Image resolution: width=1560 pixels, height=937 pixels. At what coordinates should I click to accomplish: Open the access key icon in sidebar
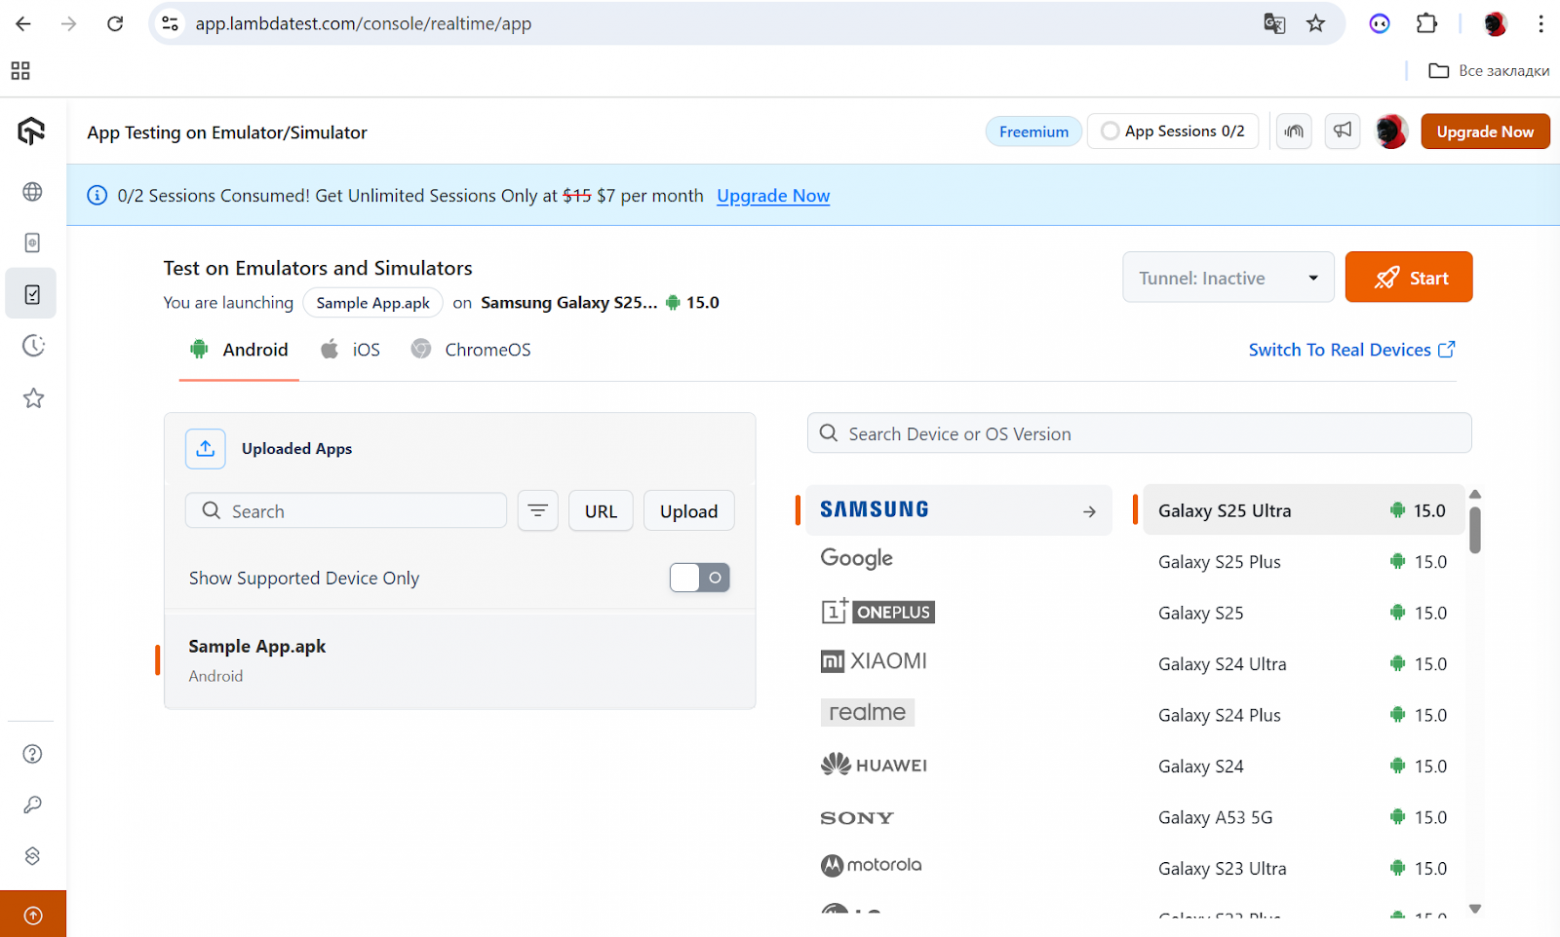coord(33,805)
